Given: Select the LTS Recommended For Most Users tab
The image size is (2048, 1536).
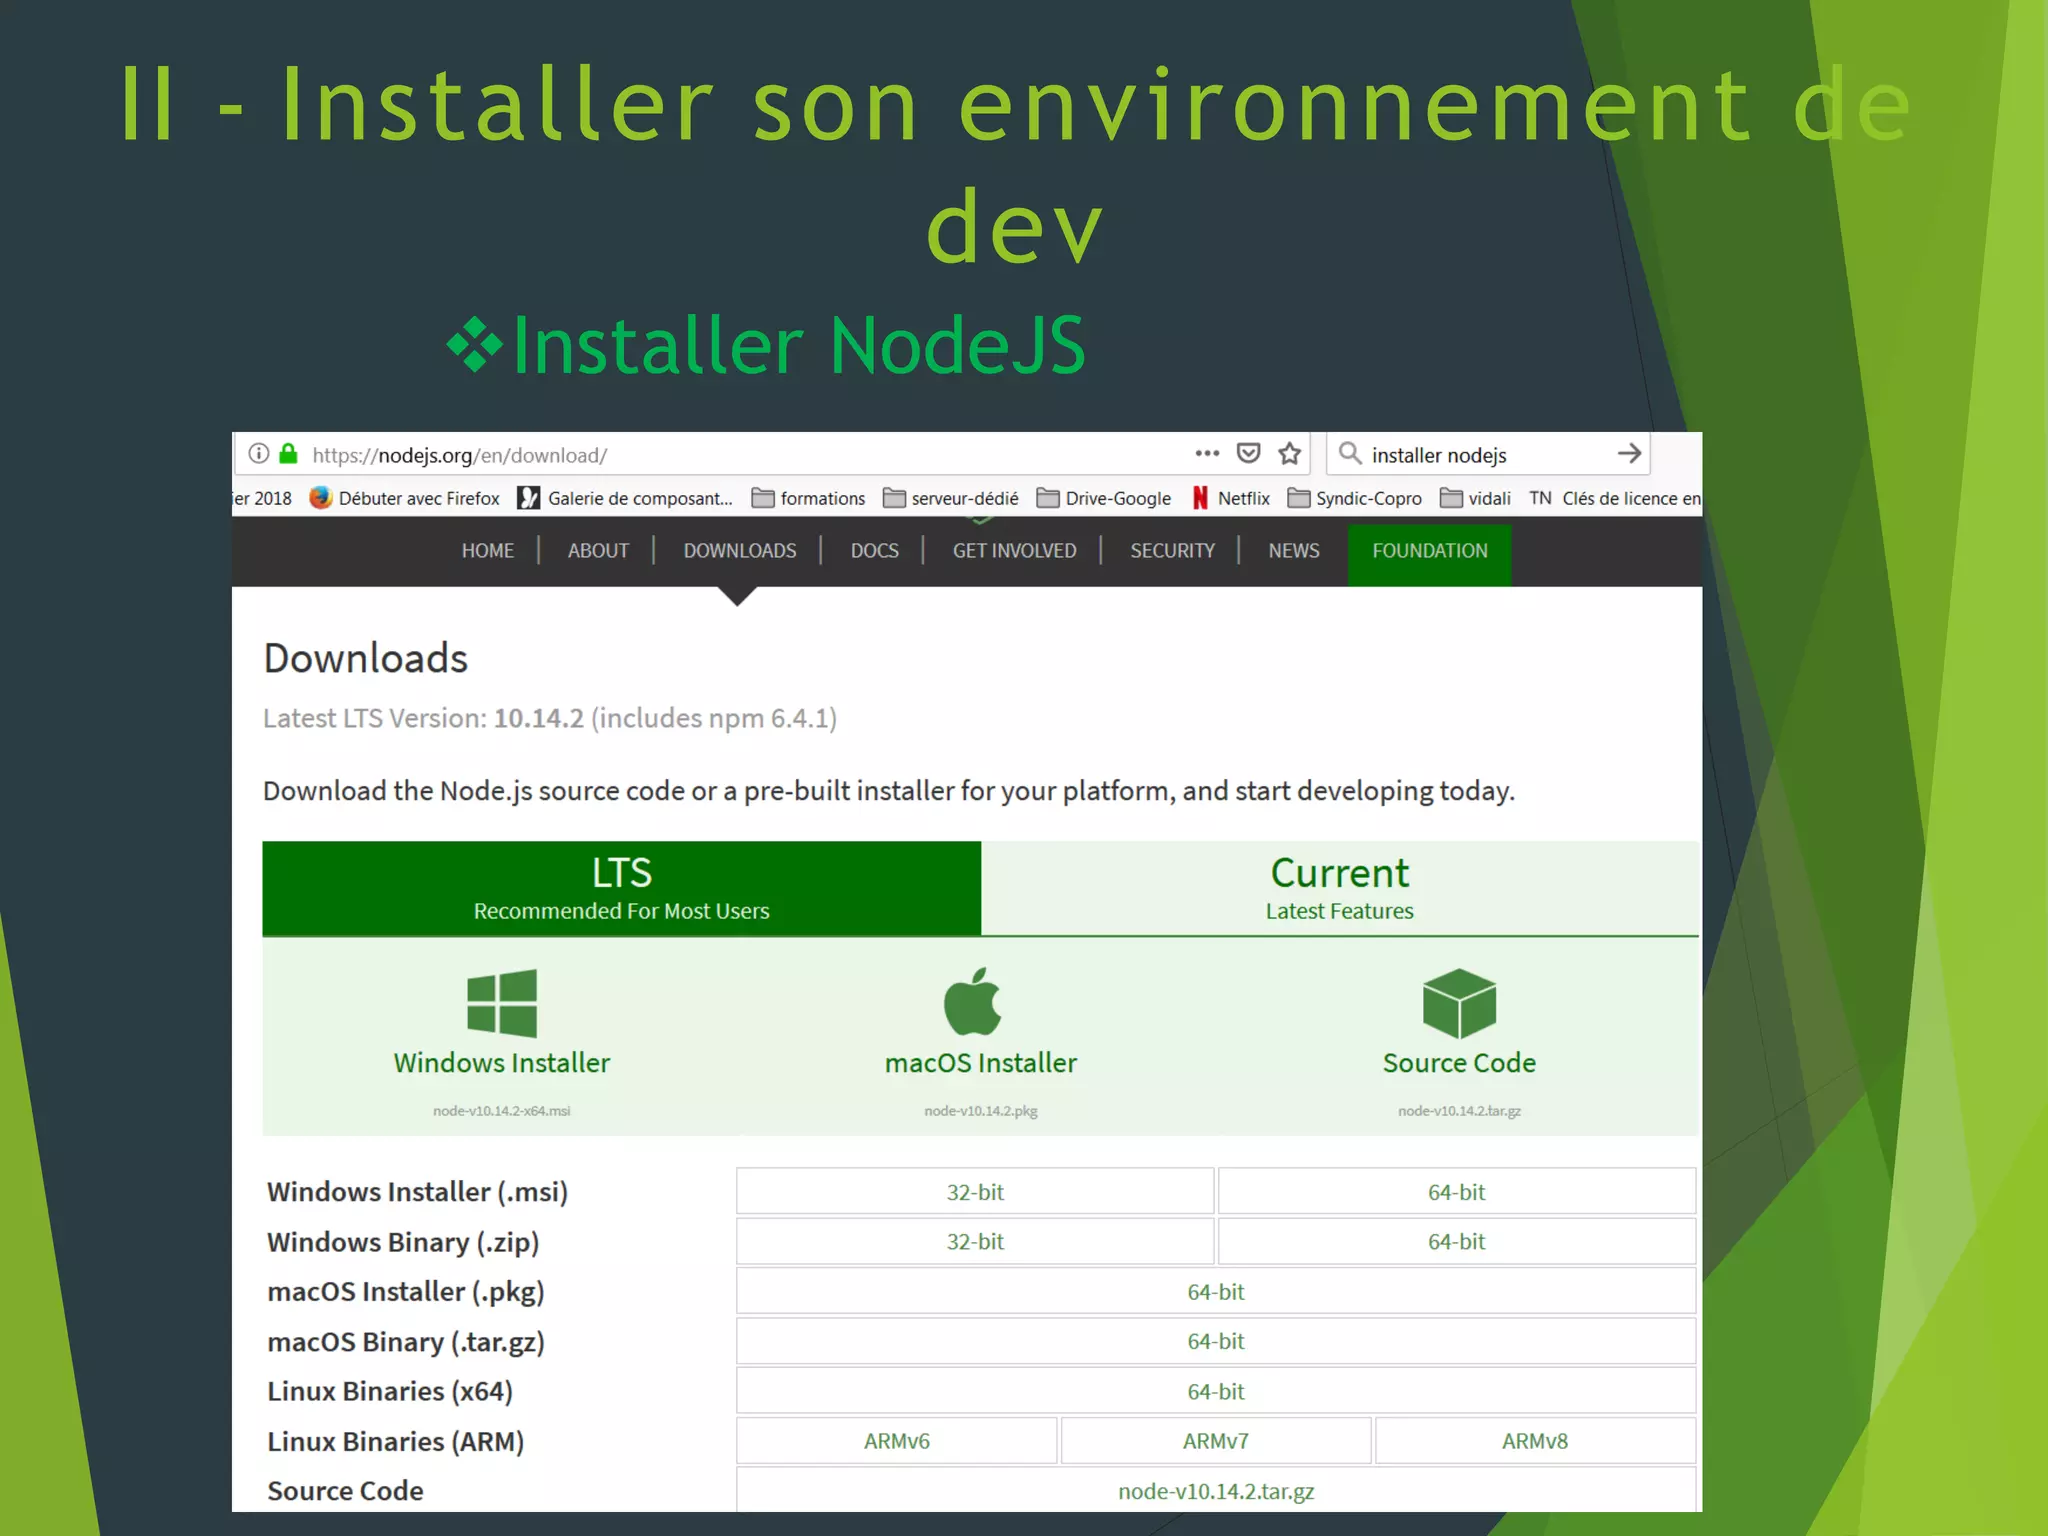Looking at the screenshot, I should pos(621,888).
